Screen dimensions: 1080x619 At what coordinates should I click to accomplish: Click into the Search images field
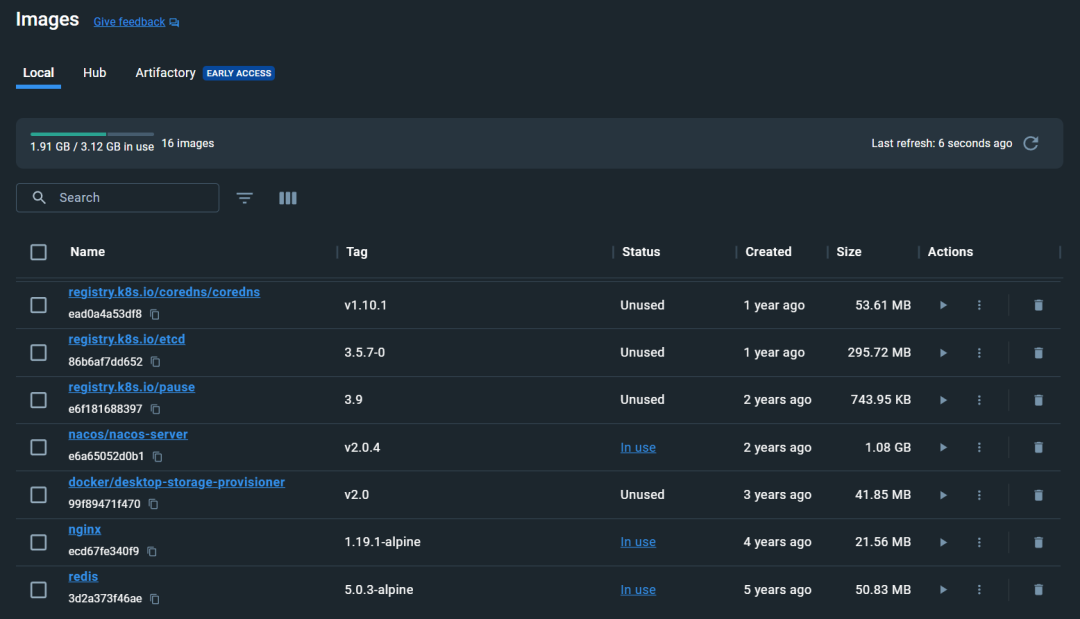point(130,198)
